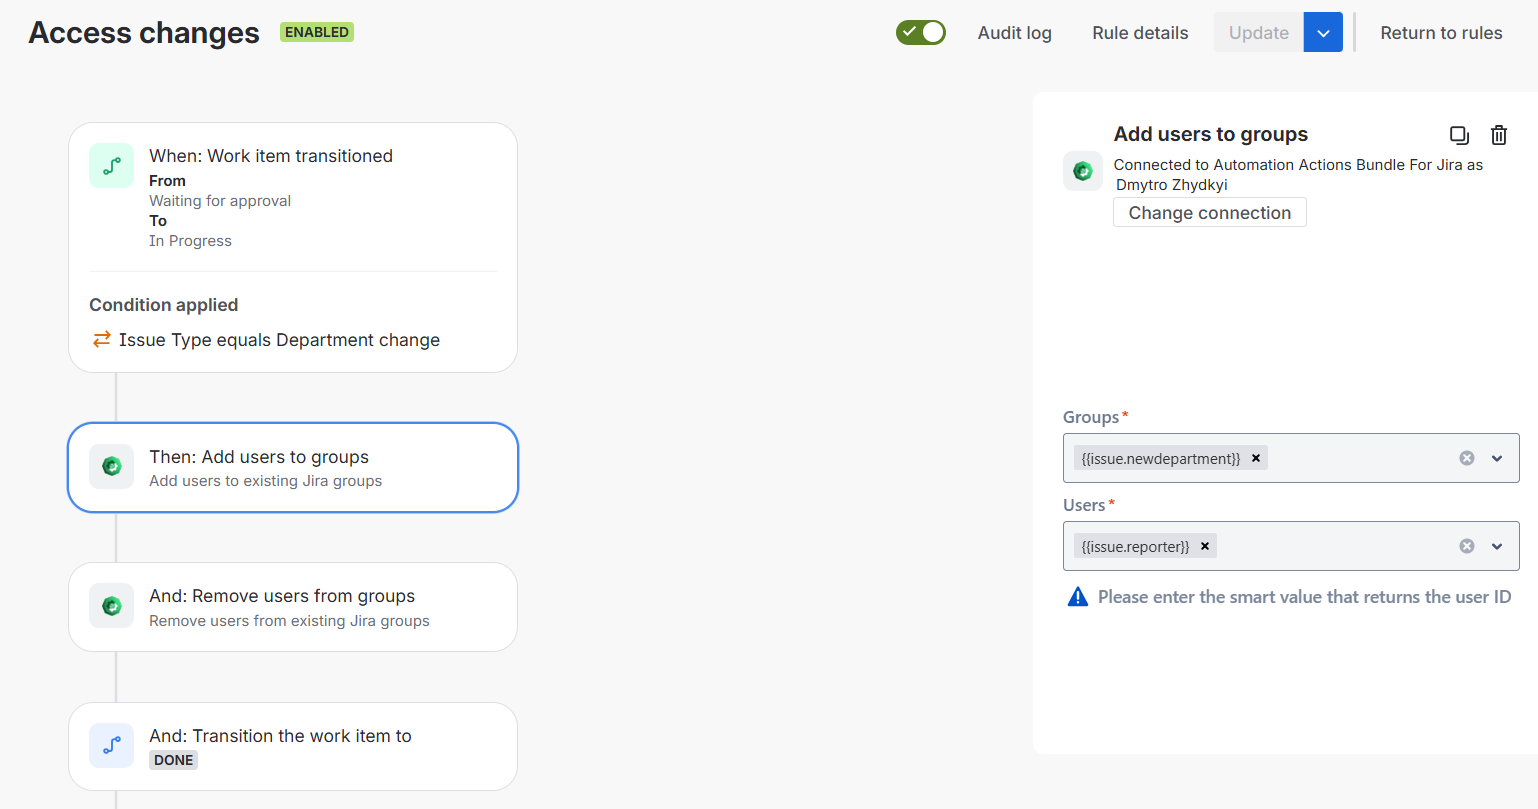This screenshot has width=1538, height=809.
Task: Click the blue transition action icon
Action: 111,745
